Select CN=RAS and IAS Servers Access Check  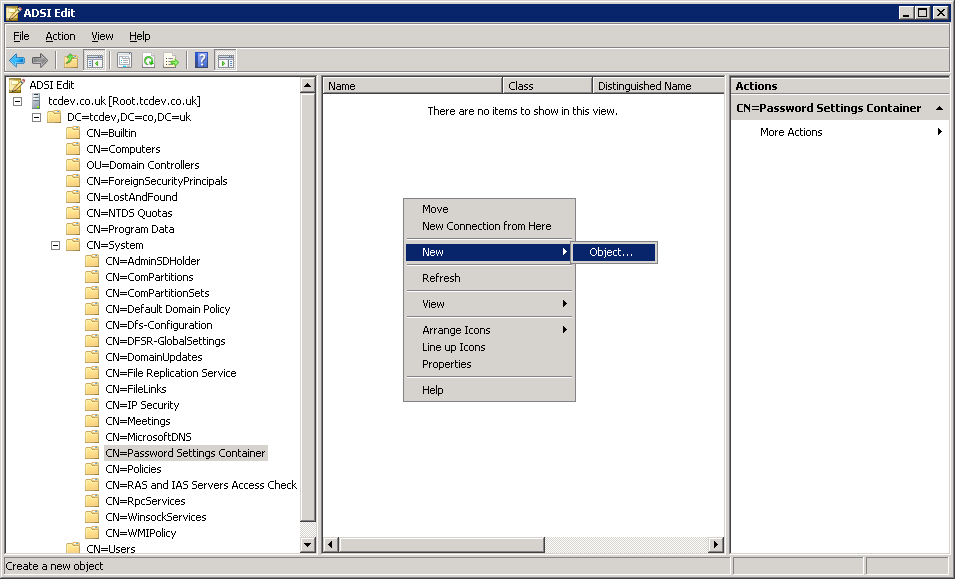(201, 485)
